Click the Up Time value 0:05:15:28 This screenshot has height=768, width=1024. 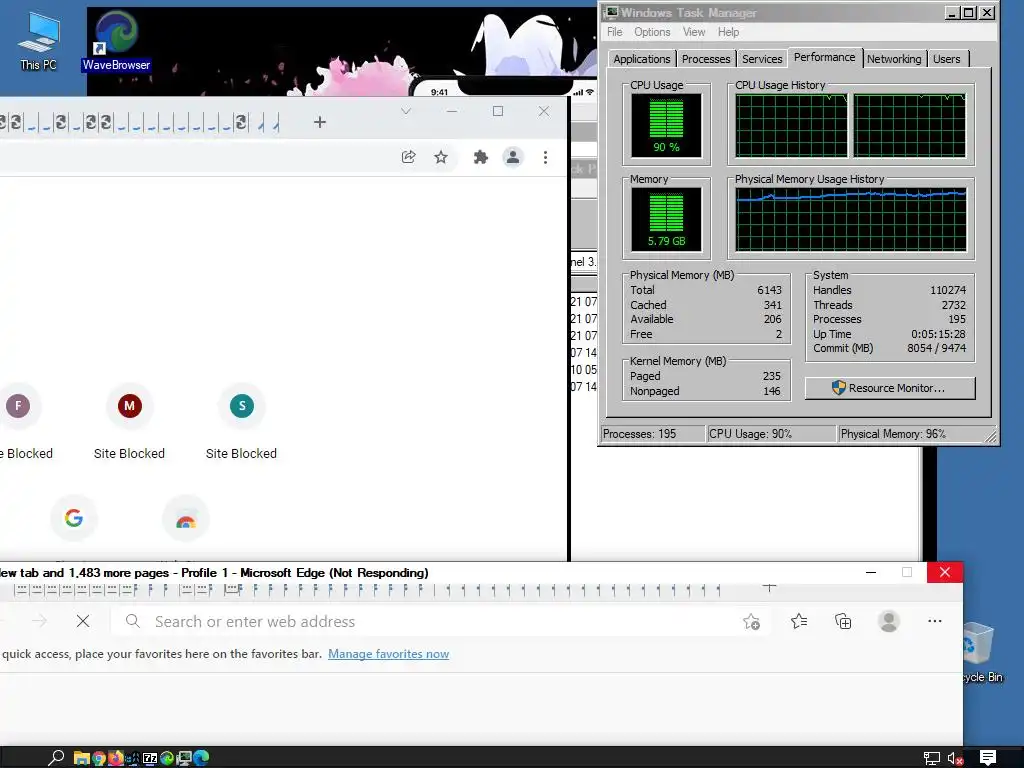pyautogui.click(x=938, y=334)
